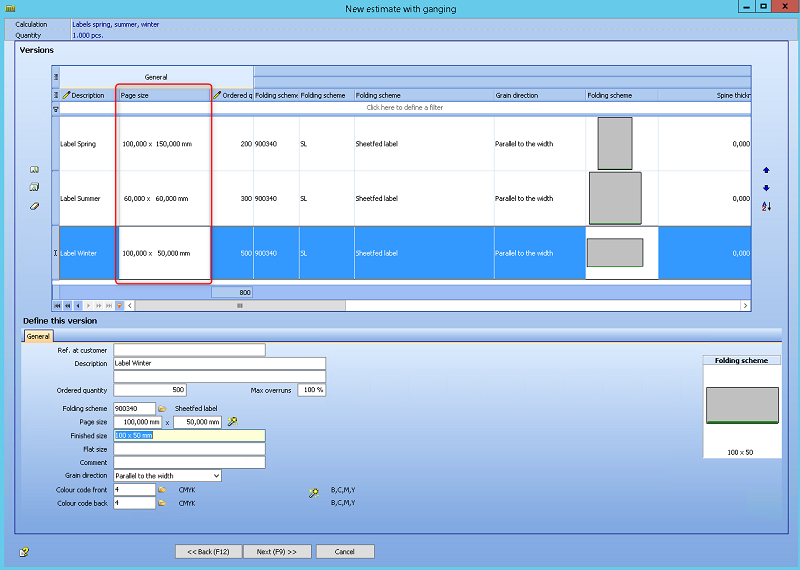Move selected version down with blue arrow
Viewport: 800px width, 570px height.
tap(766, 188)
